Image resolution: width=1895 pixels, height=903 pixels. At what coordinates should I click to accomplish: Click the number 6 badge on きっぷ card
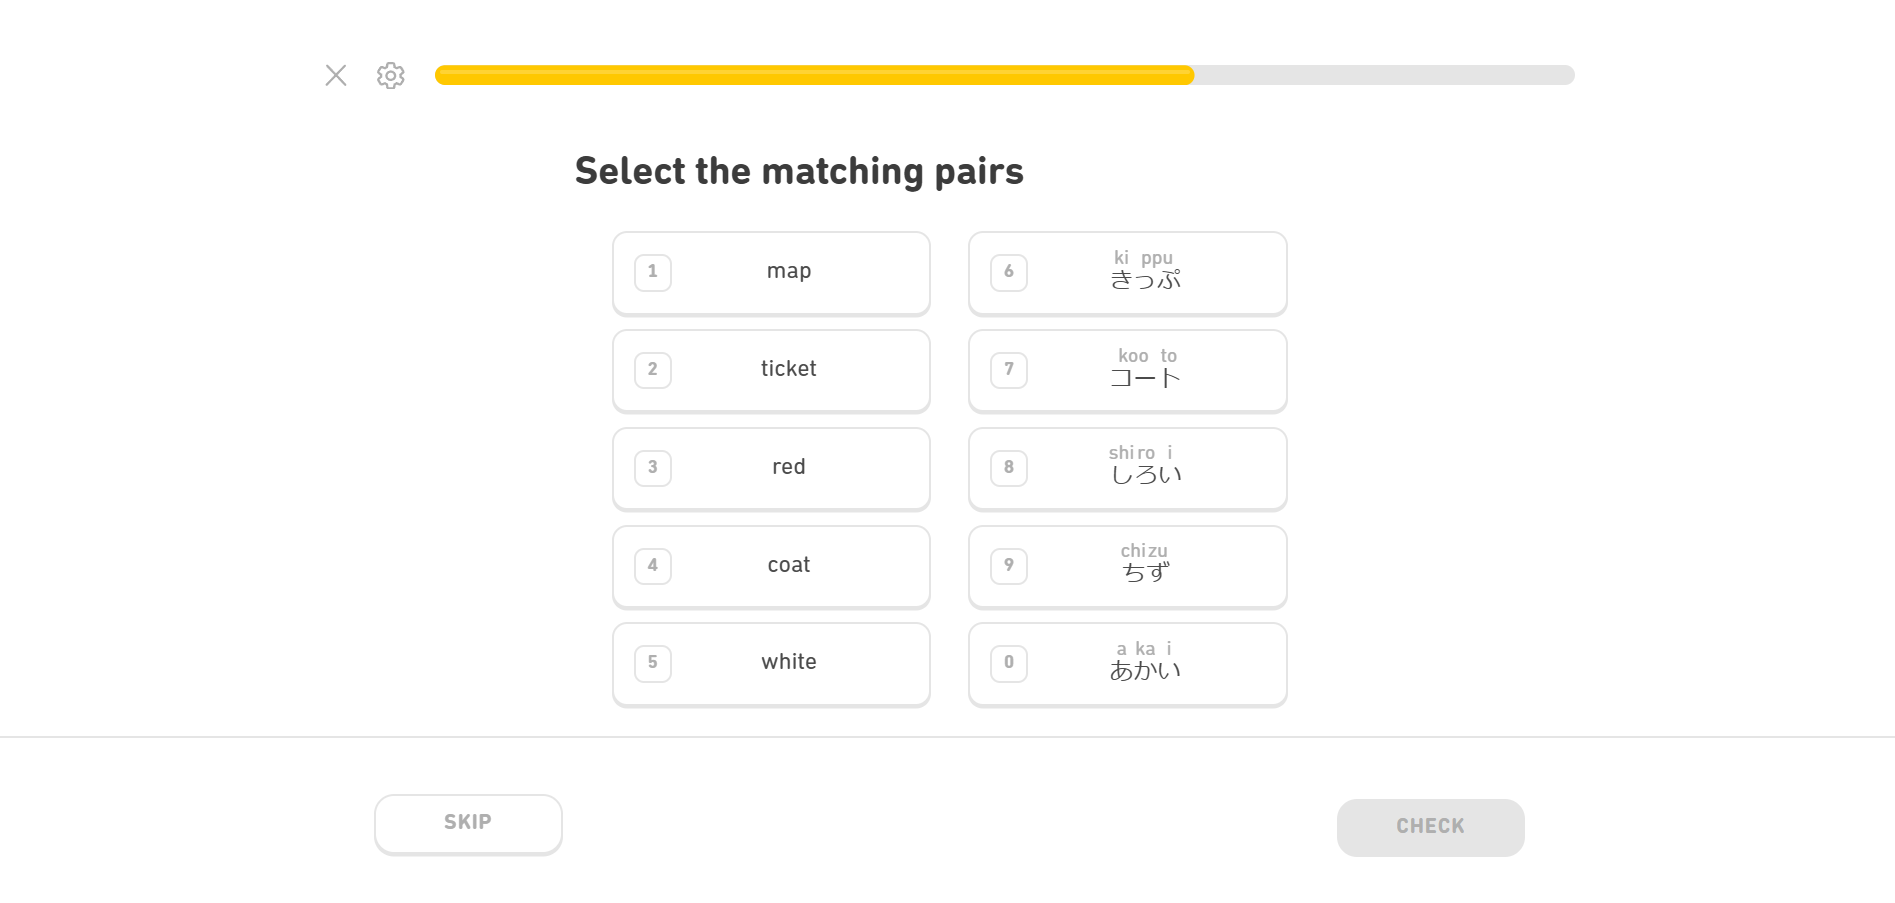1008,272
